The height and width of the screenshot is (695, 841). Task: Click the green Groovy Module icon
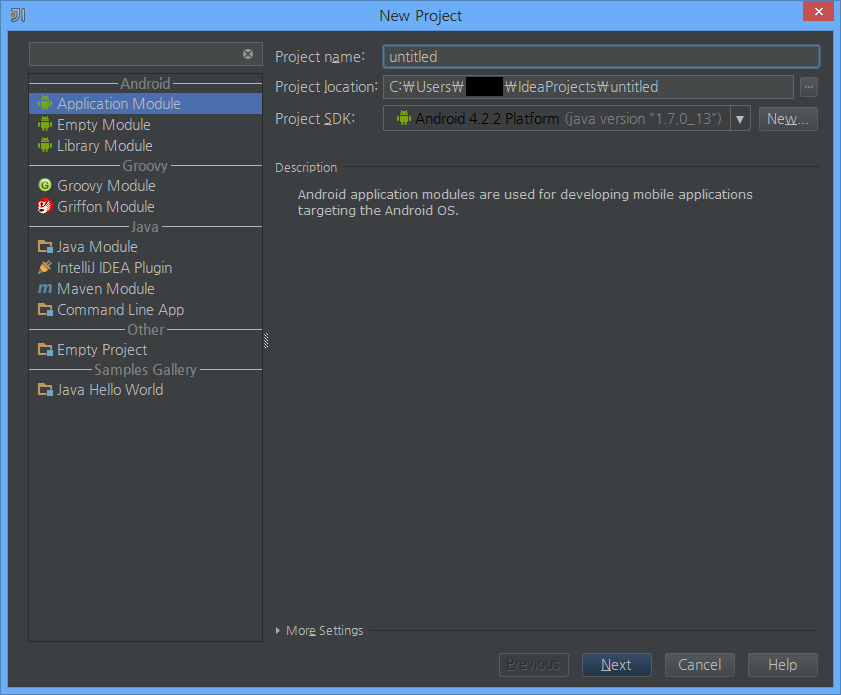point(44,186)
